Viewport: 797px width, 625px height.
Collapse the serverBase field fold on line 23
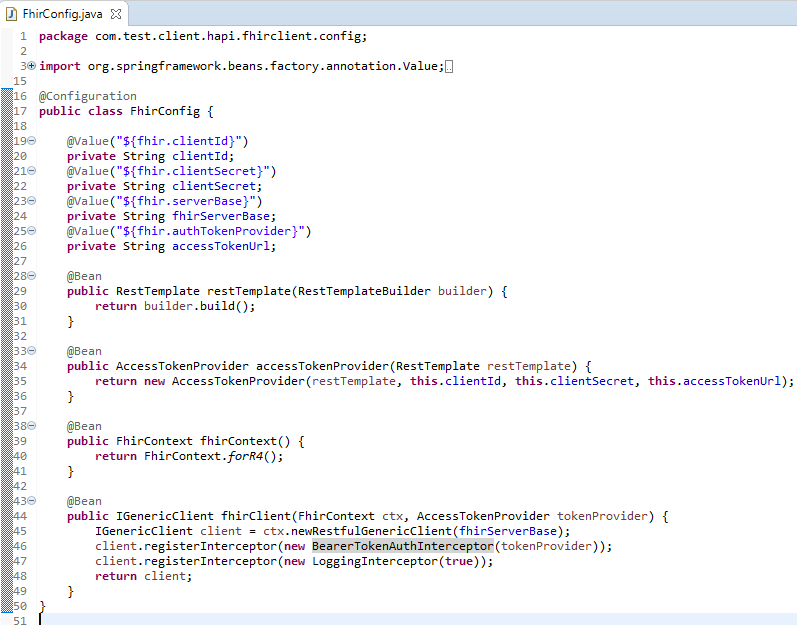[31, 201]
